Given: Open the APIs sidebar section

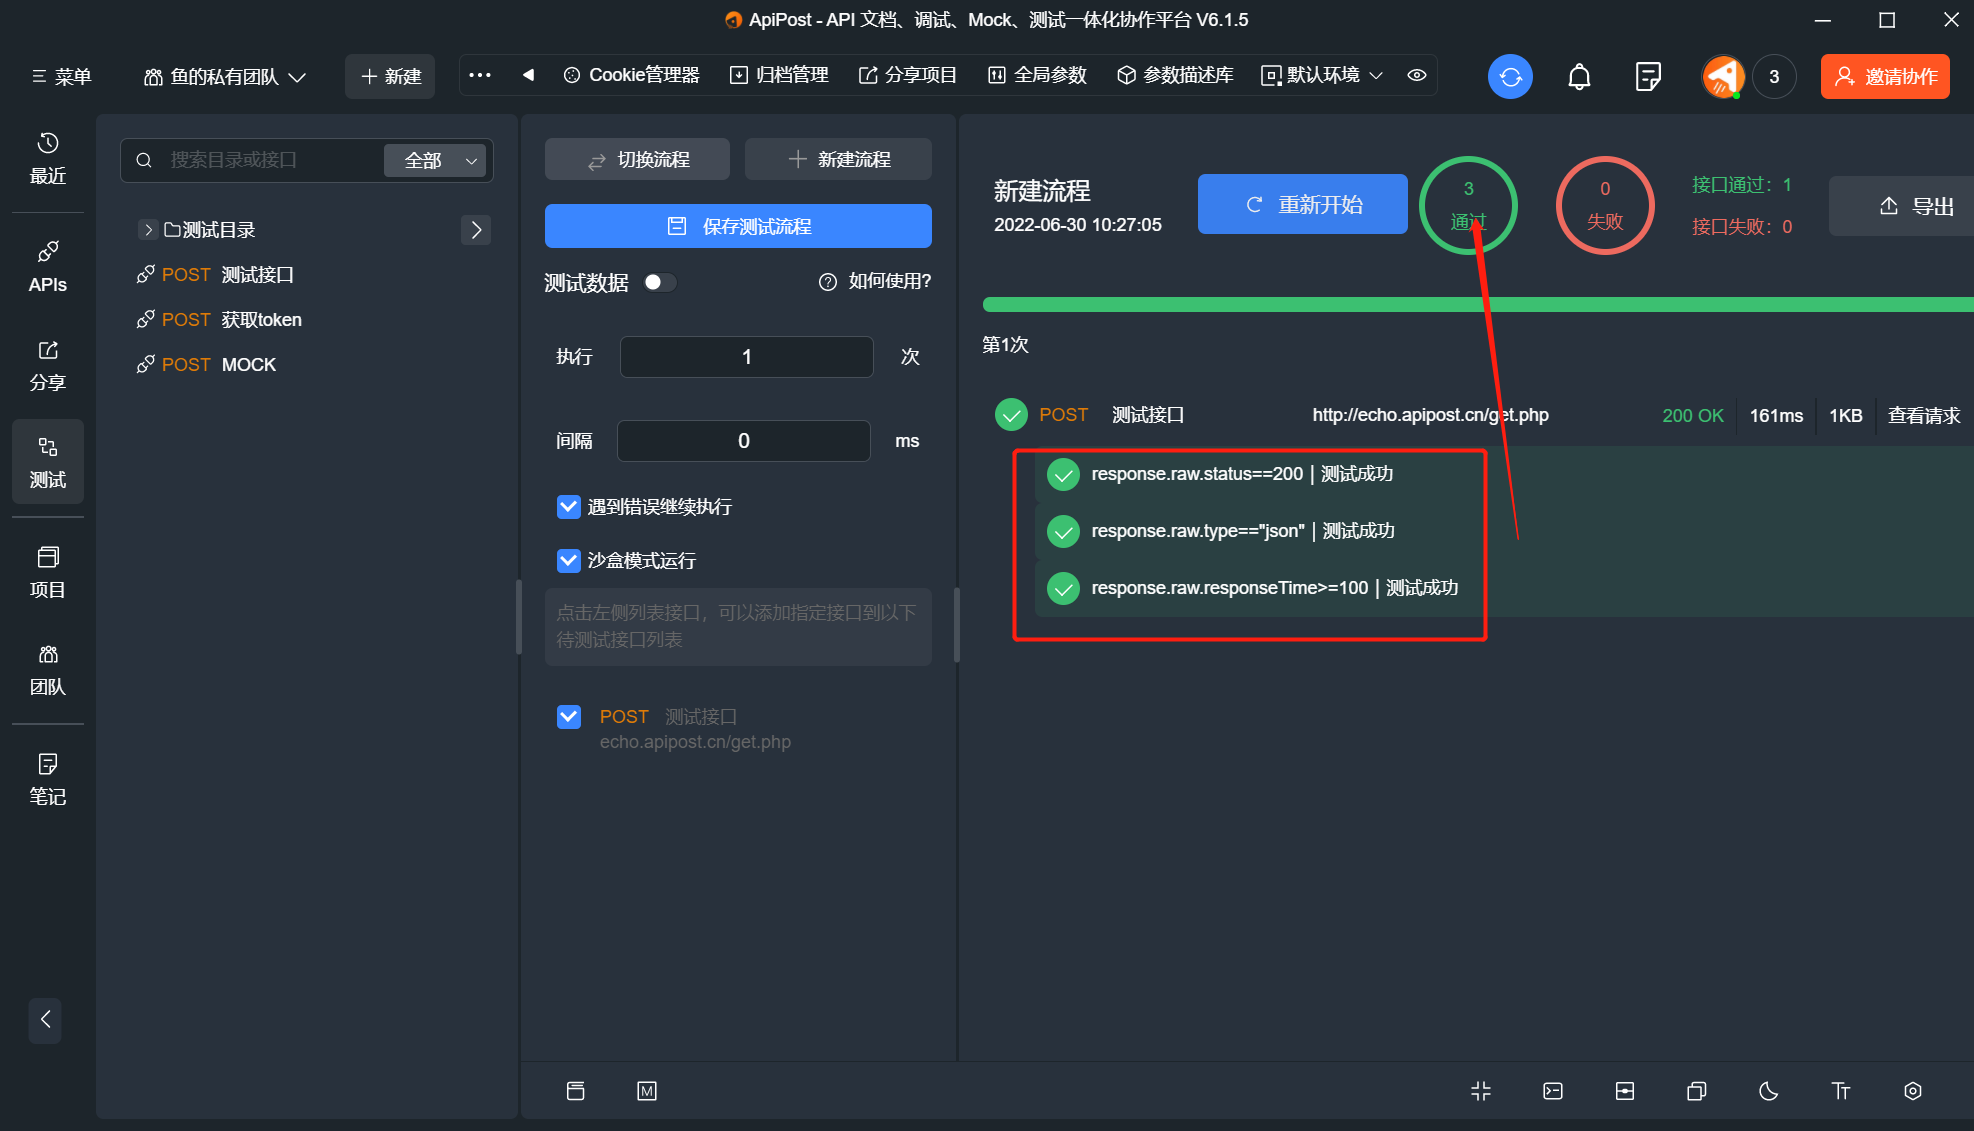Looking at the screenshot, I should point(47,267).
